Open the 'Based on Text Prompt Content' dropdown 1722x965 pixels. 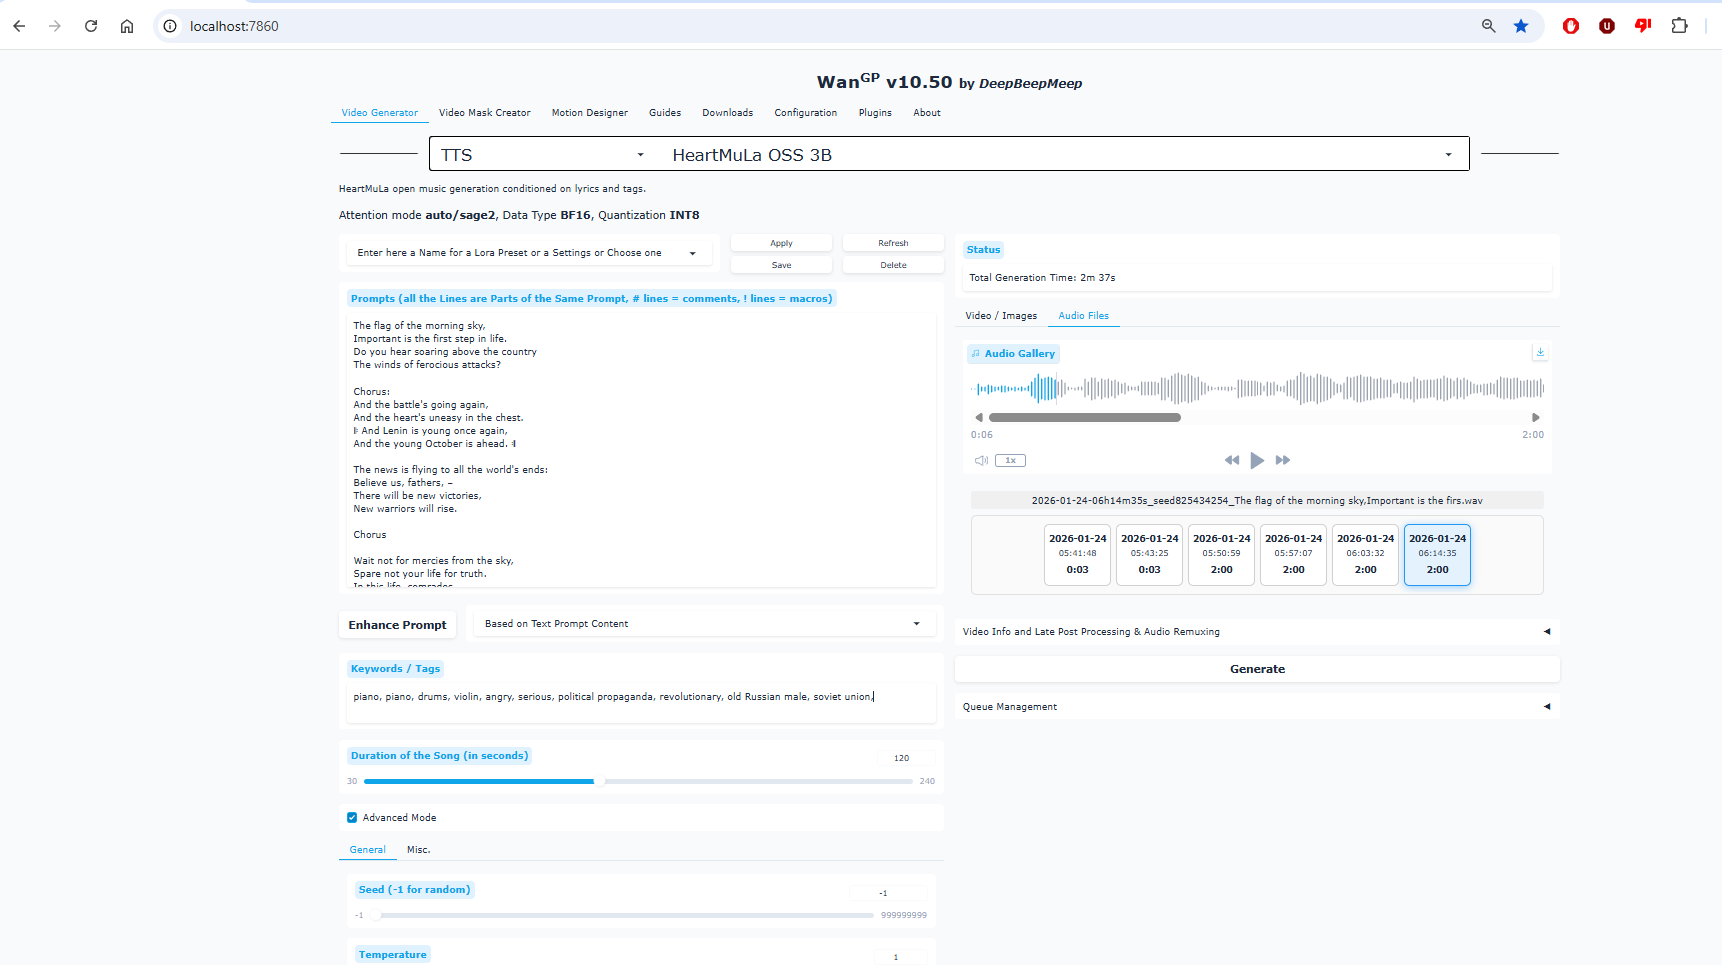point(703,624)
